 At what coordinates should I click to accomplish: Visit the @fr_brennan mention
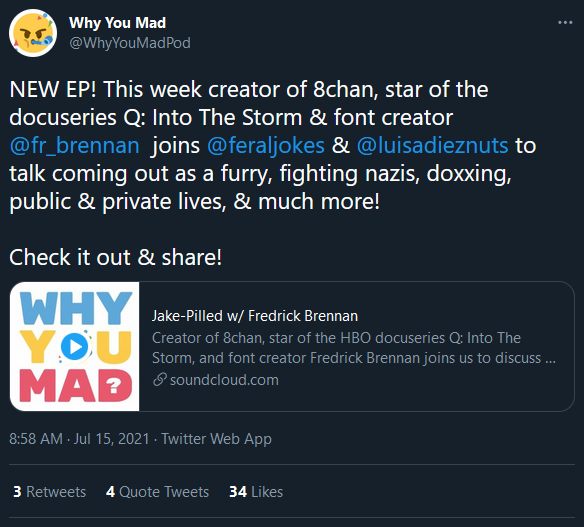pos(74,145)
